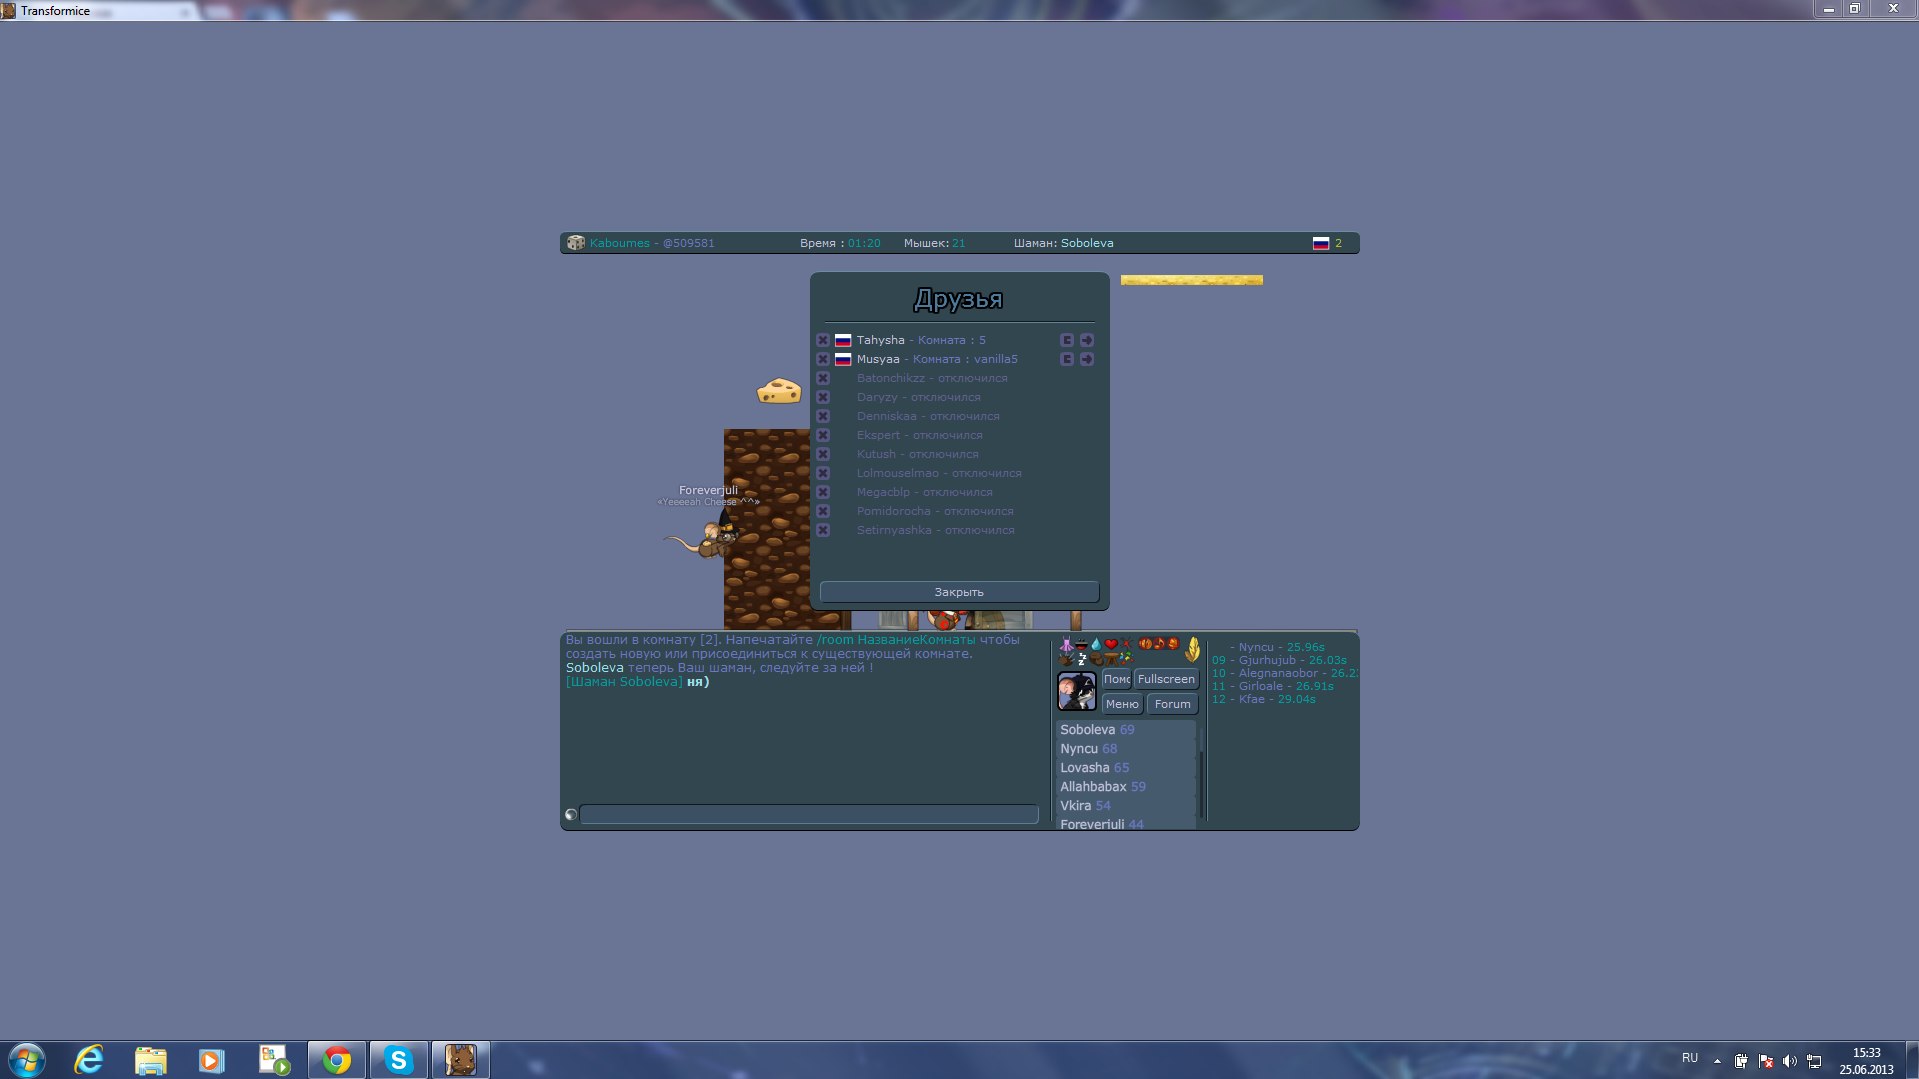Select Vkira in the player list
The height and width of the screenshot is (1079, 1919).
1126,806
